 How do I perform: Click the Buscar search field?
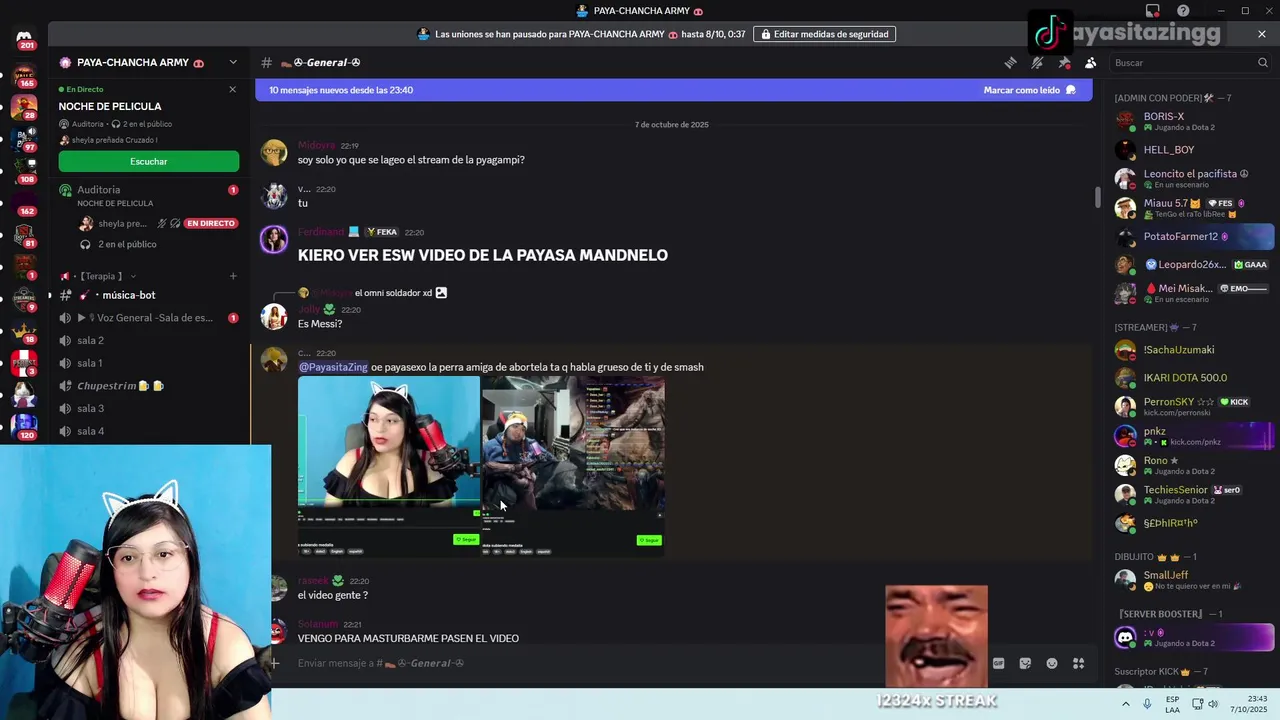1190,63
